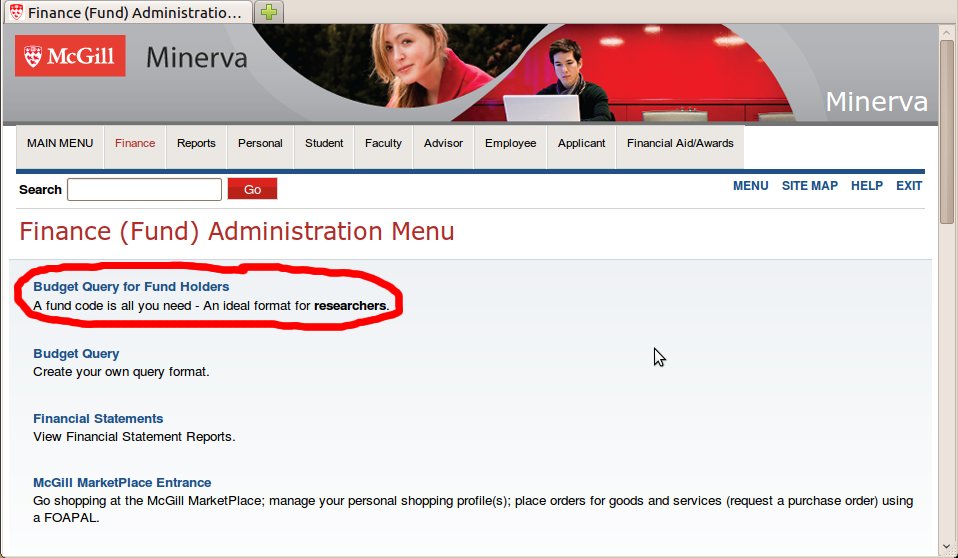This screenshot has height=558, width=958.
Task: Open a new tab with the green plus icon
Action: pos(269,12)
